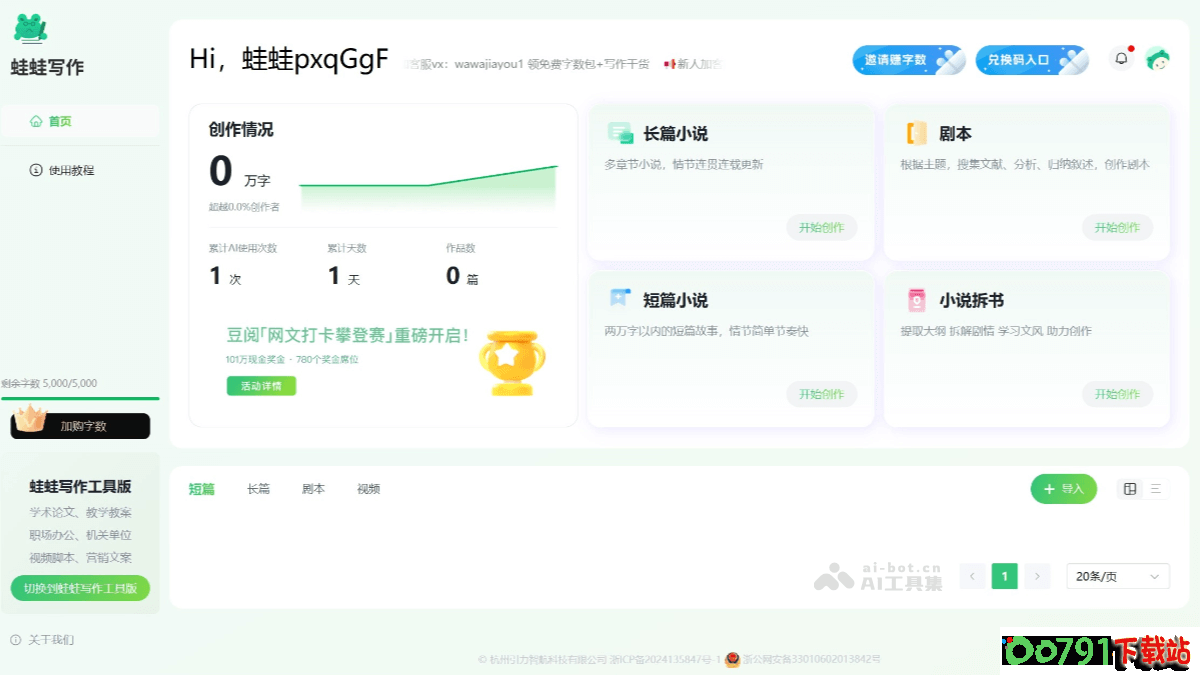The image size is (1200, 675).
Task: Go to previous page arrow
Action: (972, 576)
